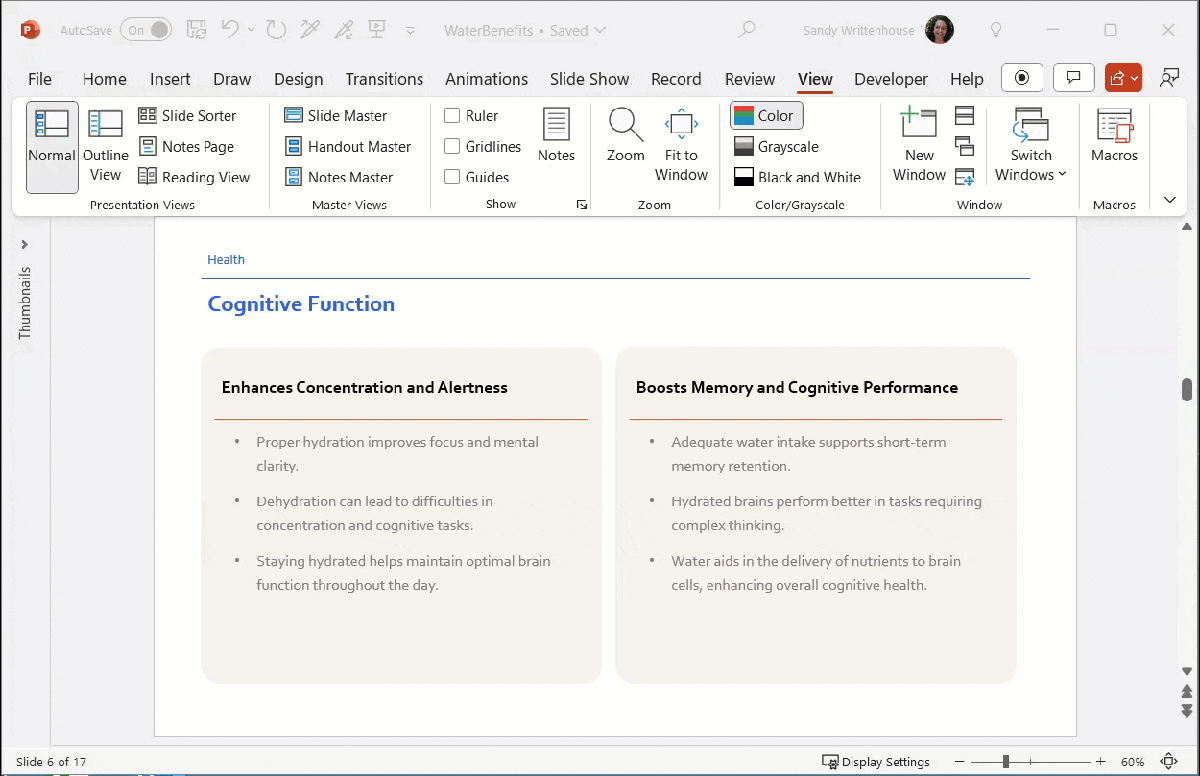This screenshot has height=776, width=1200.
Task: Expand the Thumbnails pane
Action: (x=25, y=244)
